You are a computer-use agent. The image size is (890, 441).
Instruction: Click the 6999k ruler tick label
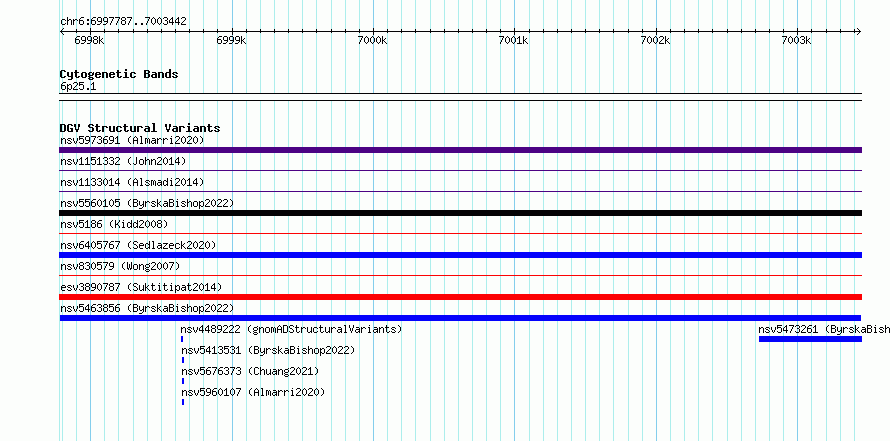[232, 40]
